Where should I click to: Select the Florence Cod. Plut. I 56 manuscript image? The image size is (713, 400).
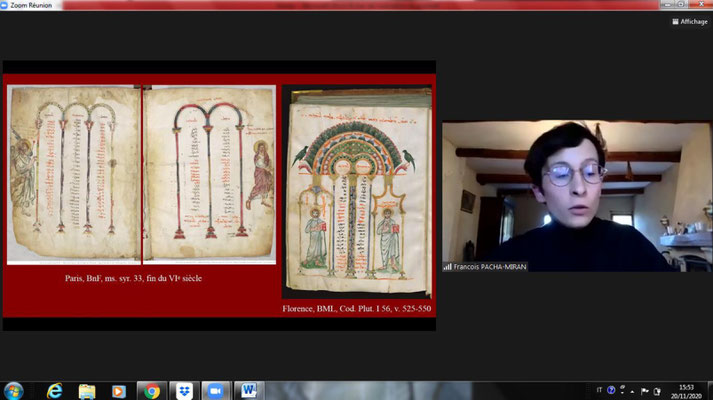click(x=356, y=192)
